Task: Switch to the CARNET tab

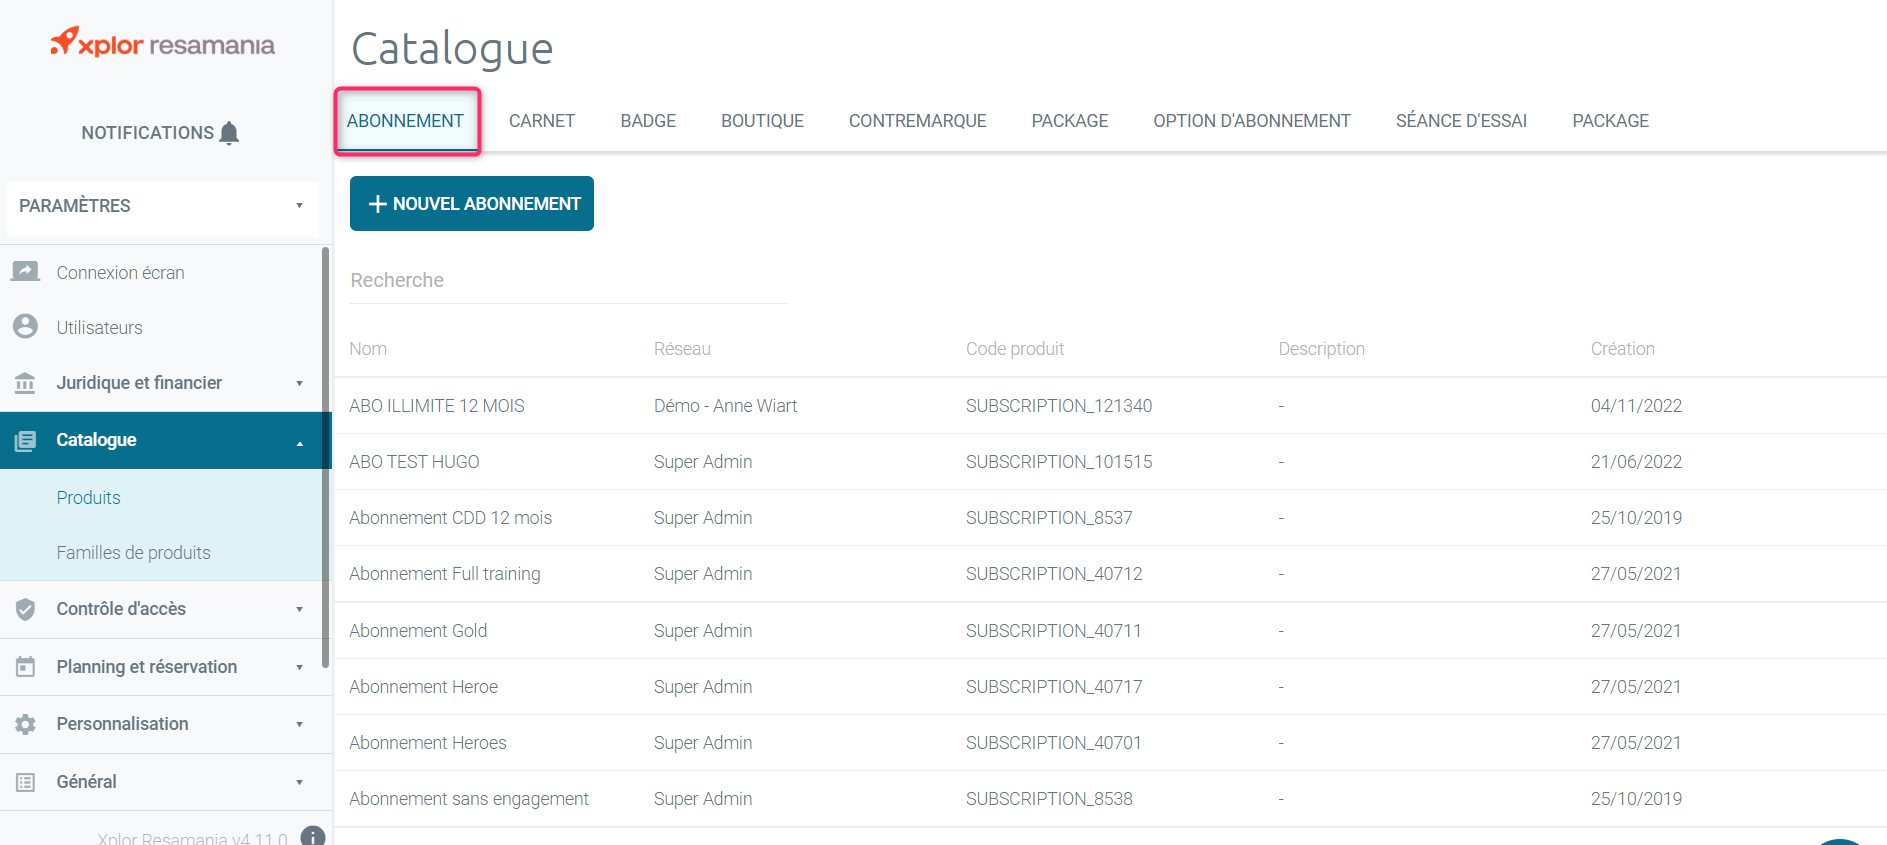Action: point(542,121)
